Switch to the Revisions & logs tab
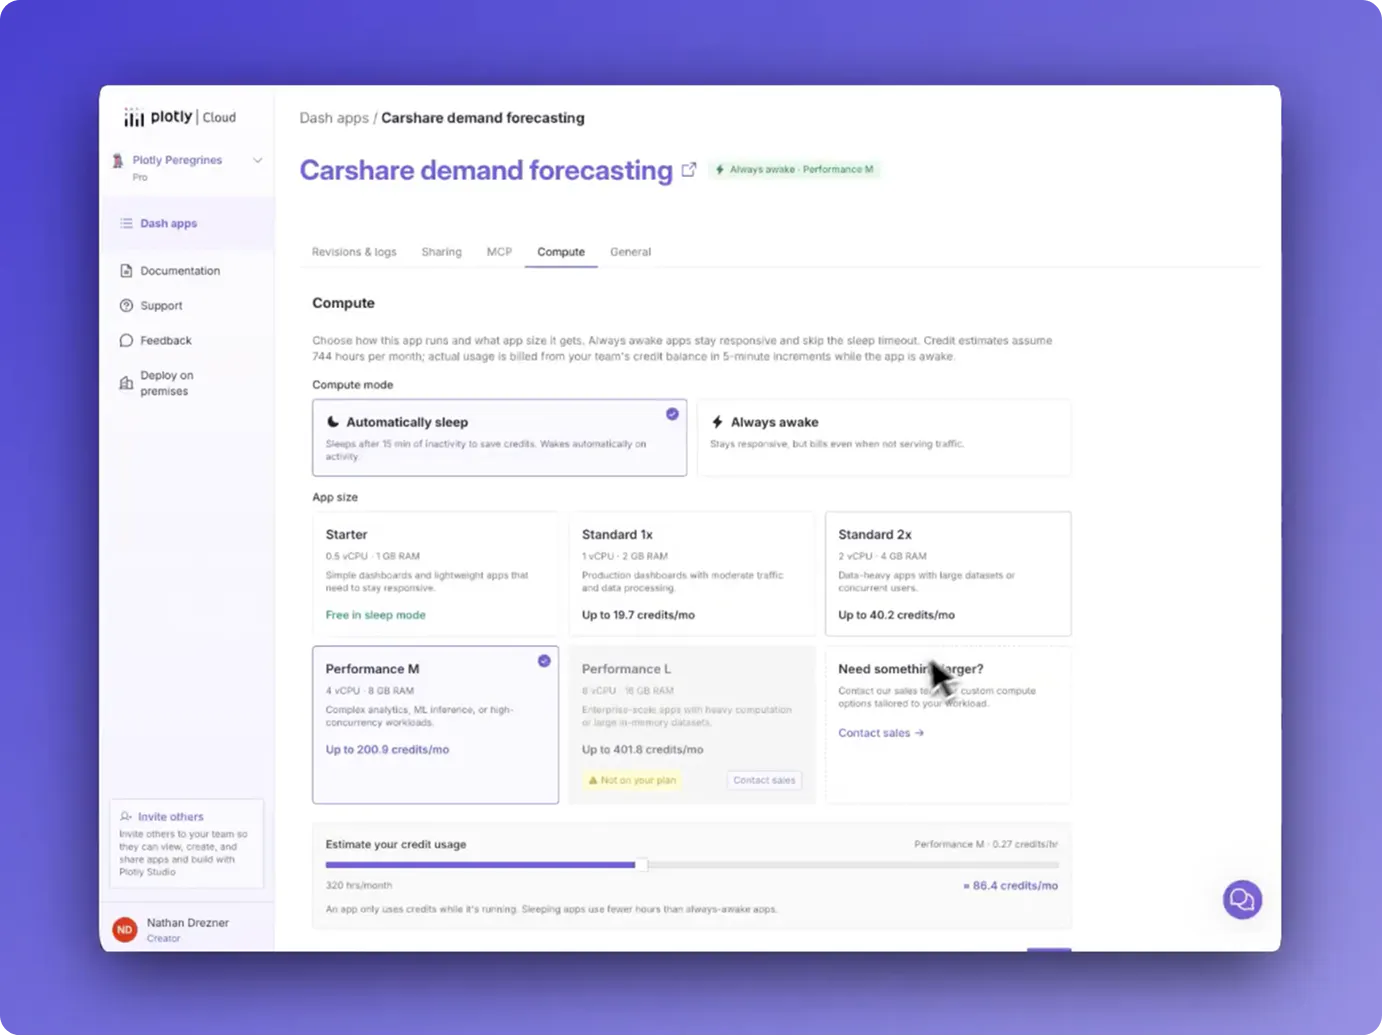The image size is (1382, 1036). 354,252
